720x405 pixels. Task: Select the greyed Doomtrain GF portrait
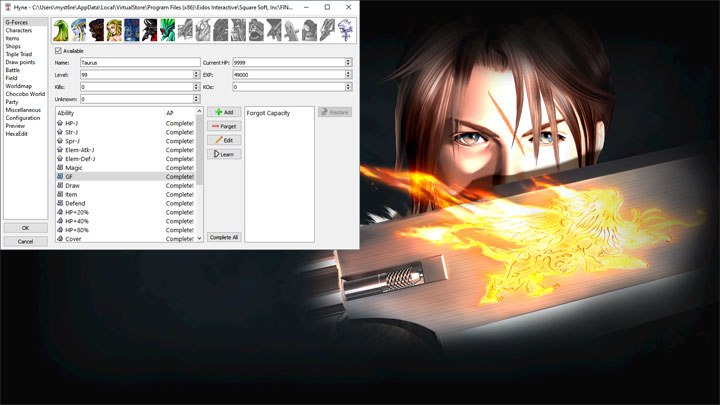(x=256, y=30)
